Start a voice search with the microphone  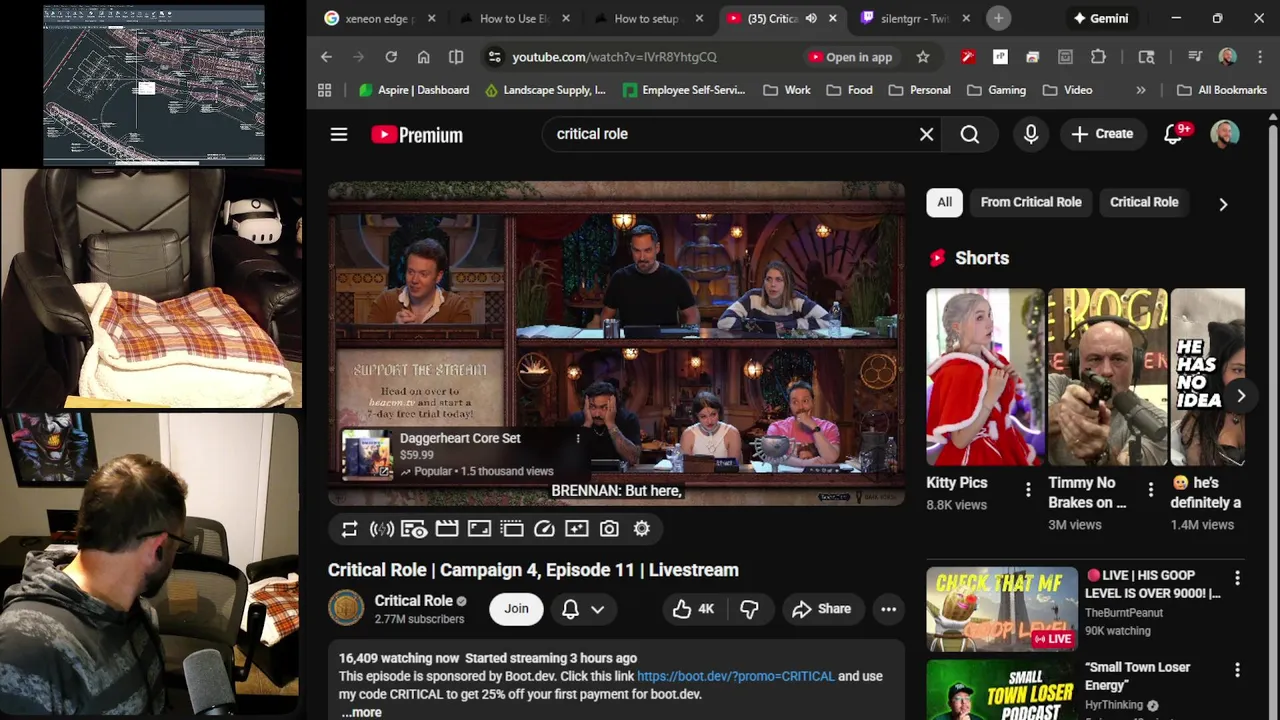click(1031, 134)
